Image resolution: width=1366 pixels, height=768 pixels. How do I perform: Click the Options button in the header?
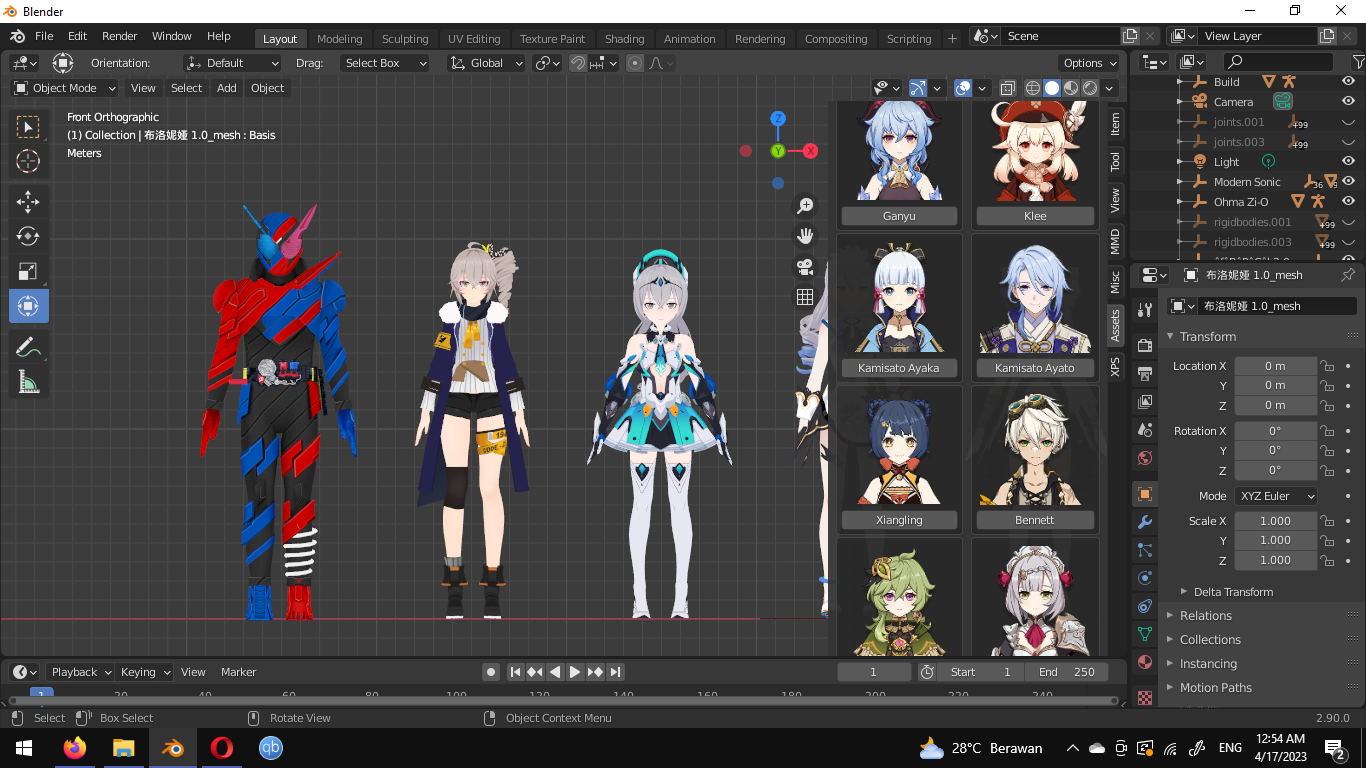point(1088,62)
